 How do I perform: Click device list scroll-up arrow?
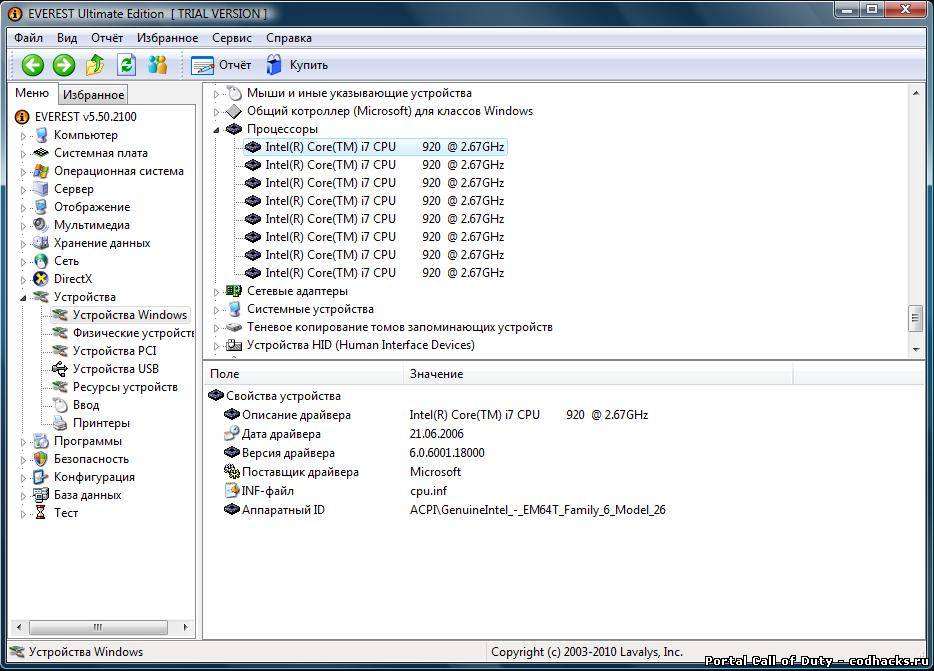pyautogui.click(x=916, y=92)
